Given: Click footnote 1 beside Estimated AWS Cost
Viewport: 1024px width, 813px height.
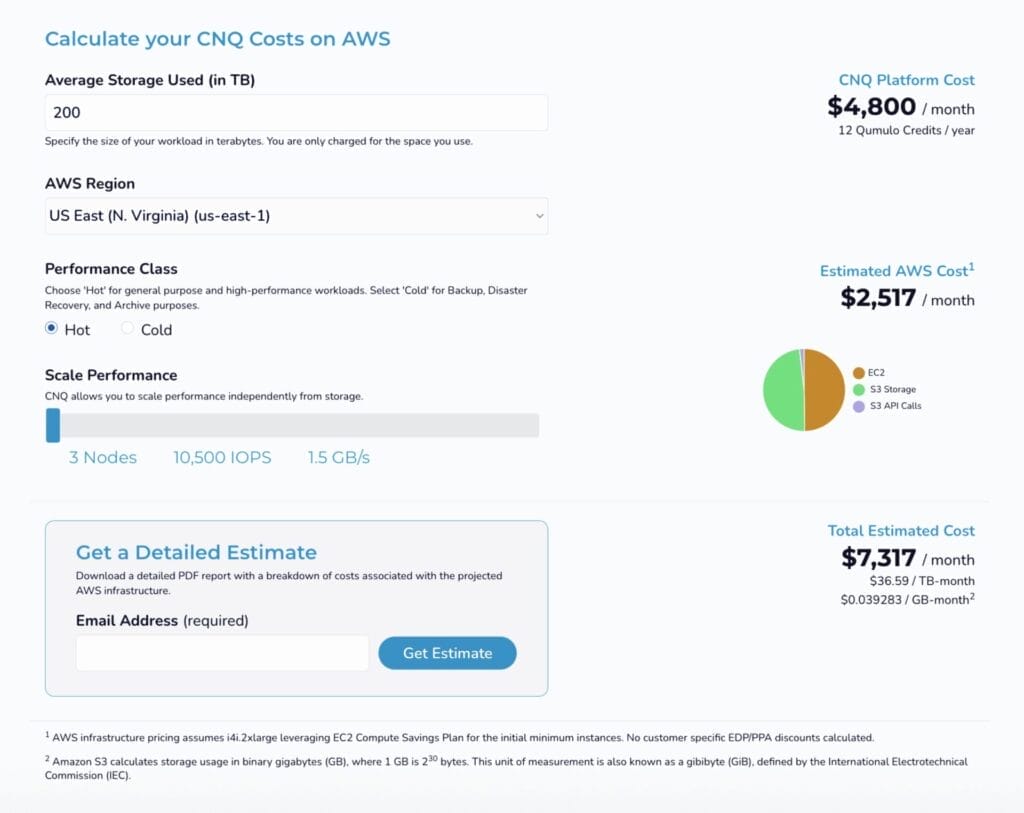Looking at the screenshot, I should click(x=972, y=267).
